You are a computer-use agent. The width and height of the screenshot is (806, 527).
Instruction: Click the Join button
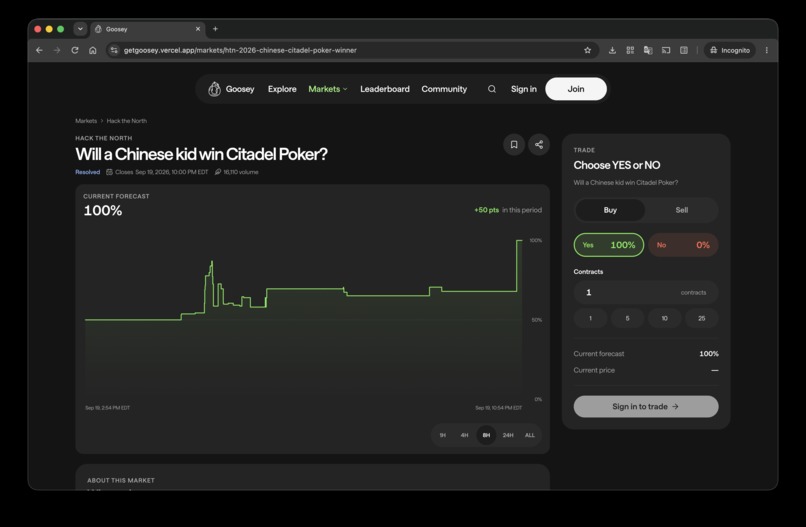click(576, 89)
